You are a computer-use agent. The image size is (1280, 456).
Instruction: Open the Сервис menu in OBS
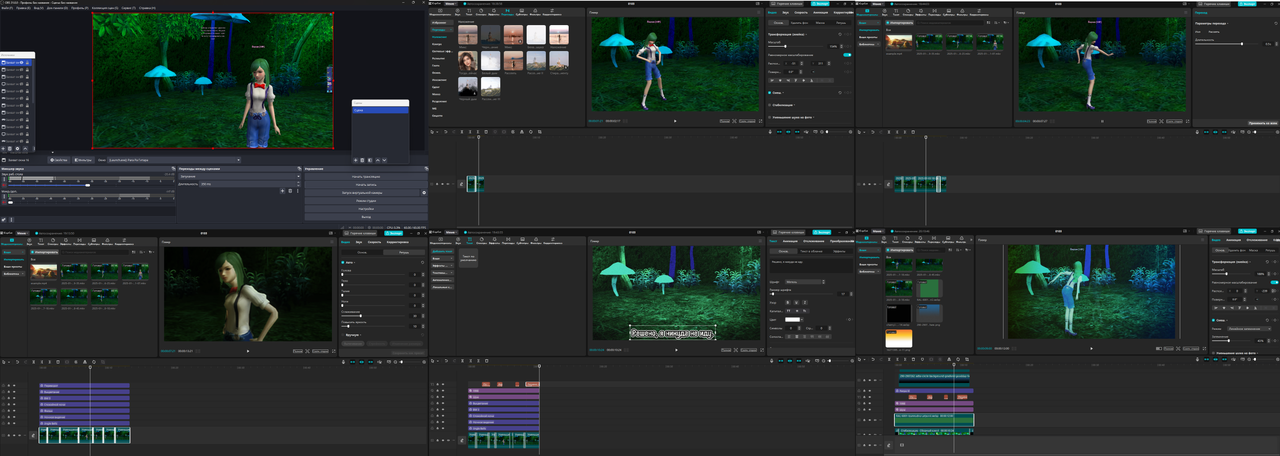pyautogui.click(x=129, y=8)
